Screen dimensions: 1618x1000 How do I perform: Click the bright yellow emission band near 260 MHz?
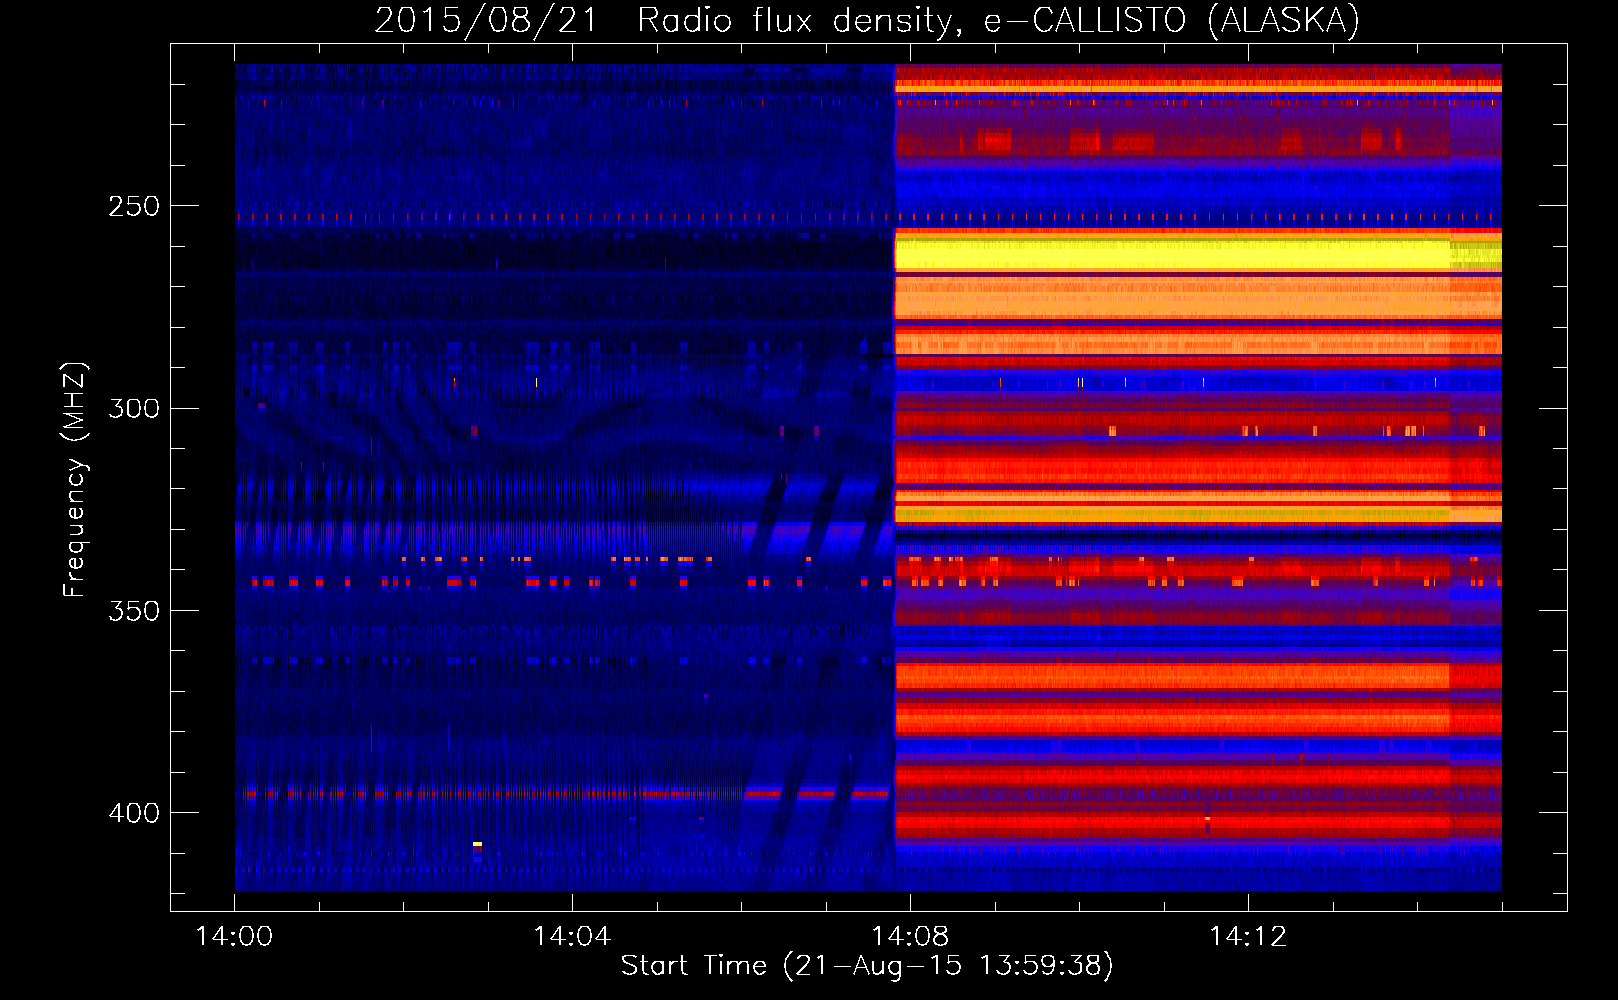click(x=1197, y=253)
